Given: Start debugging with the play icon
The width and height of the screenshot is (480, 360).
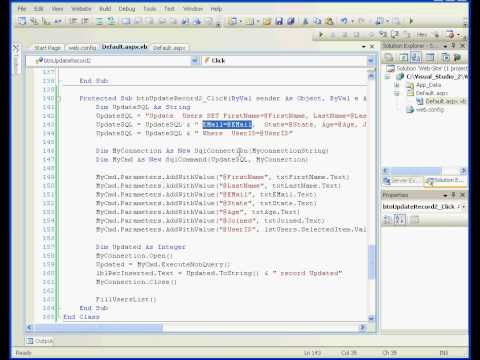Looking at the screenshot, I should pos(411,21).
